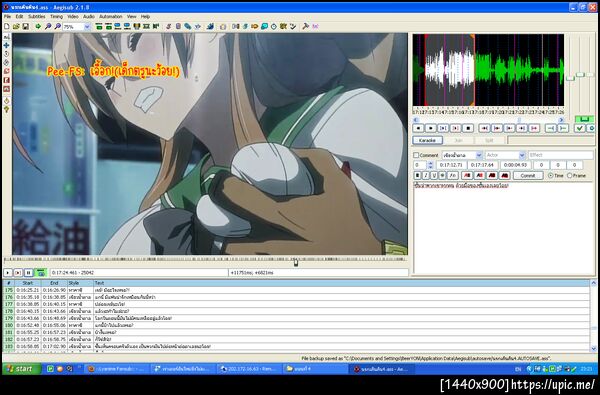The width and height of the screenshot is (600, 395).
Task: Play video from the video control bar
Action: [x=8, y=273]
